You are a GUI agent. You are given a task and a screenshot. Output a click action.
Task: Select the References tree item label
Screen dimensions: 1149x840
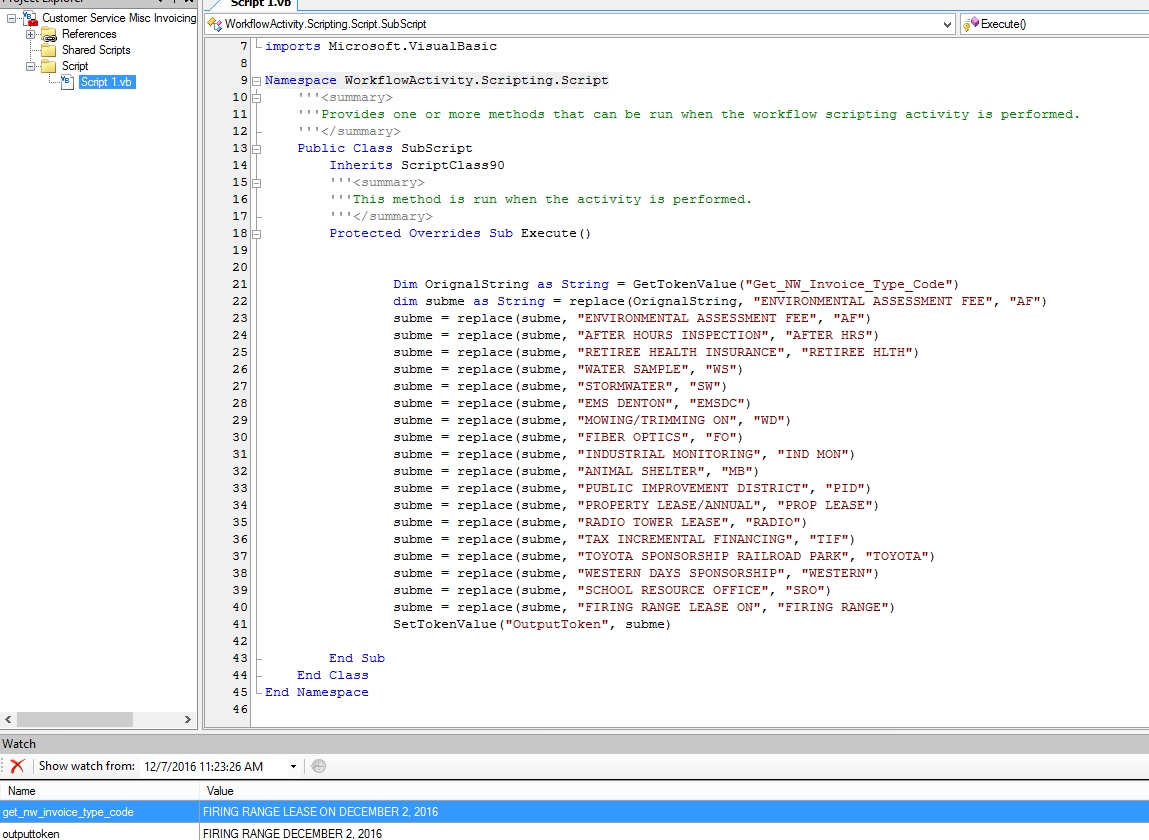[89, 34]
